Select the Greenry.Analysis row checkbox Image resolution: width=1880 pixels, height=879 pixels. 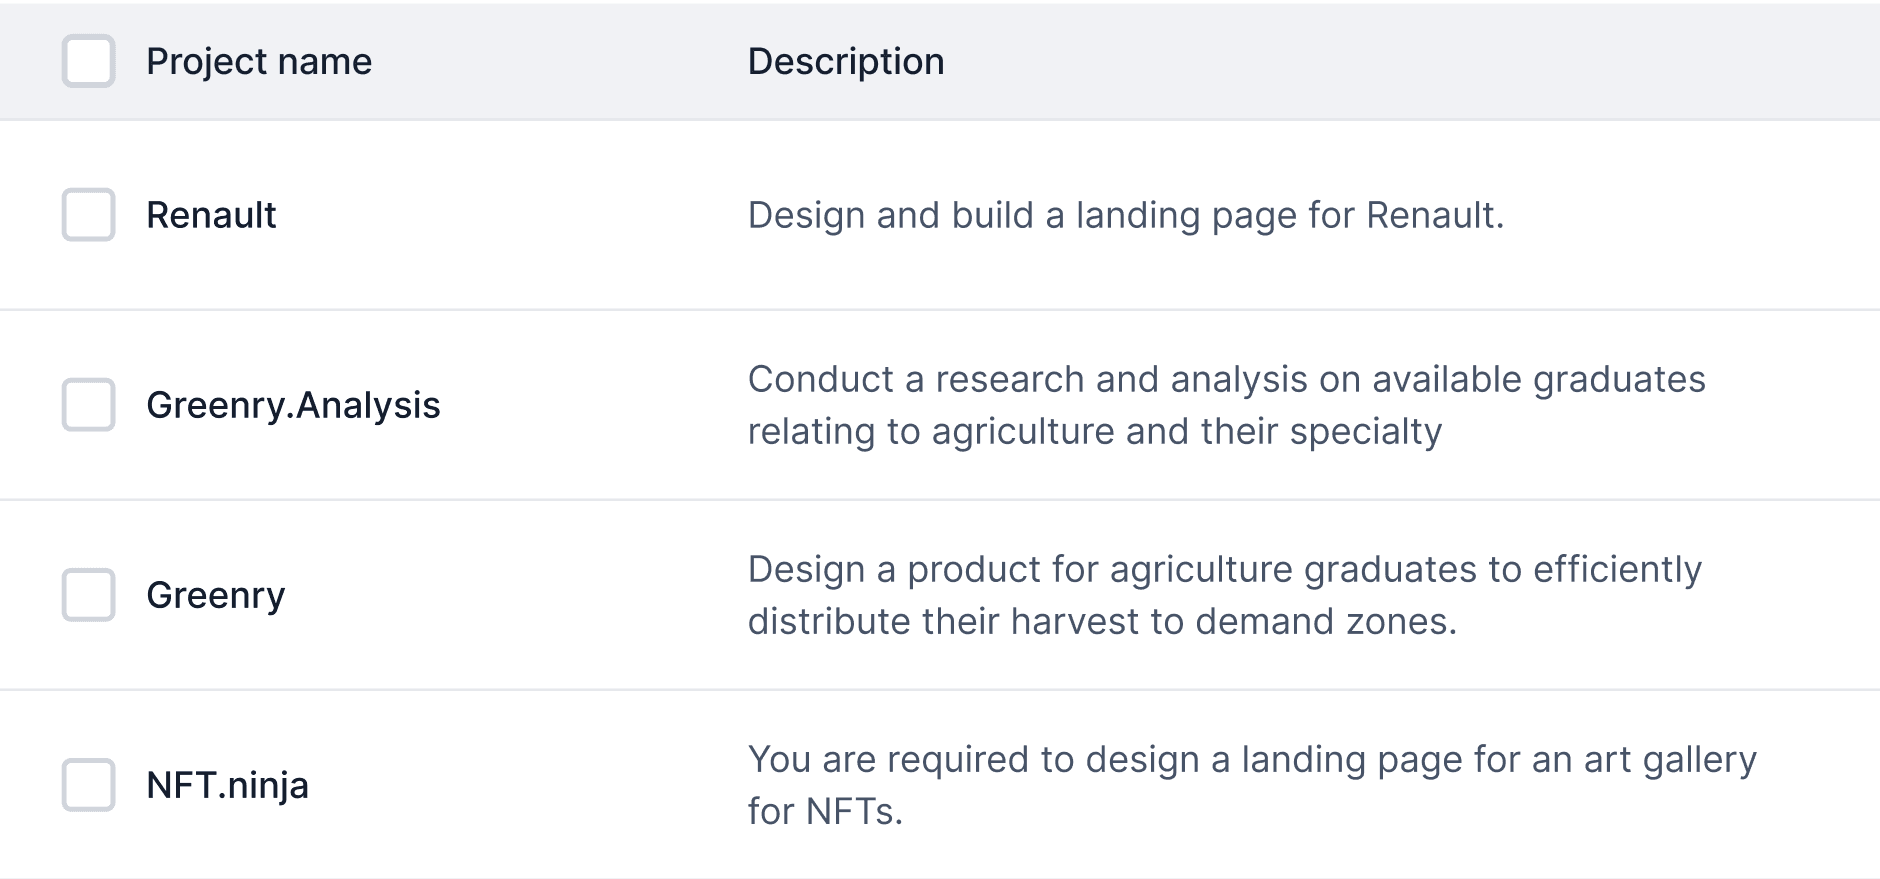coord(89,405)
